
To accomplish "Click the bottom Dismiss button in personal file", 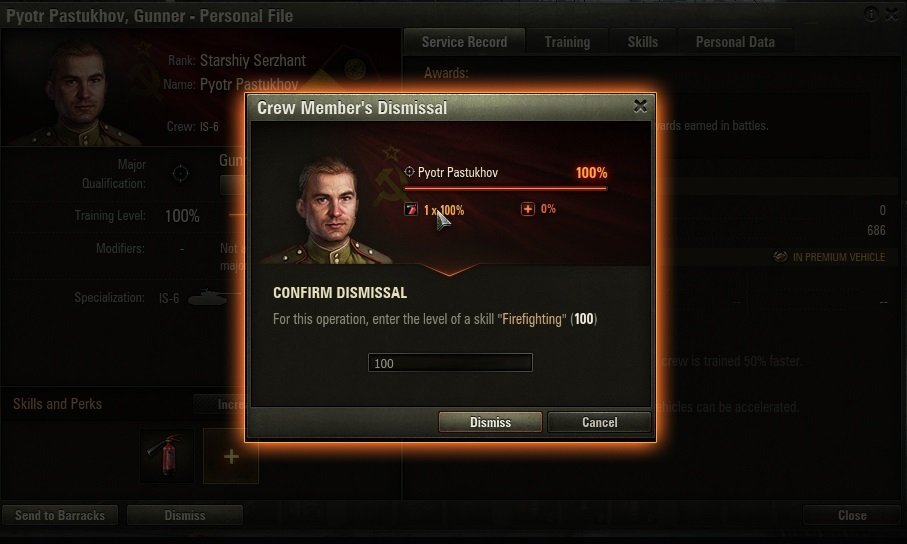I will (185, 515).
